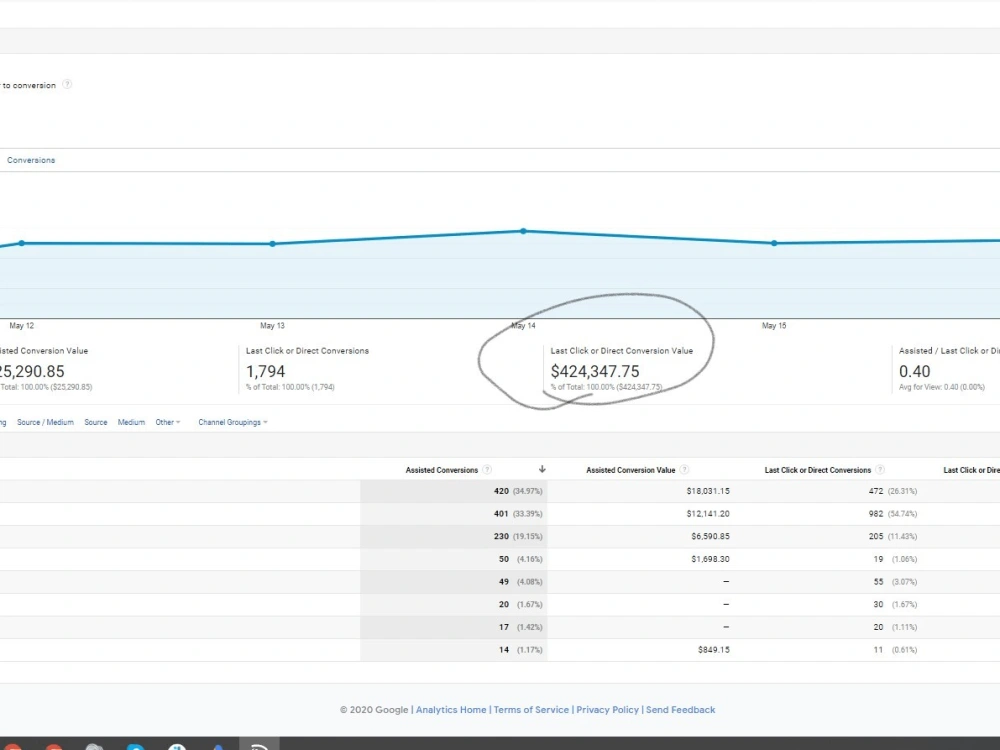Click the Send Feedback link

(680, 710)
